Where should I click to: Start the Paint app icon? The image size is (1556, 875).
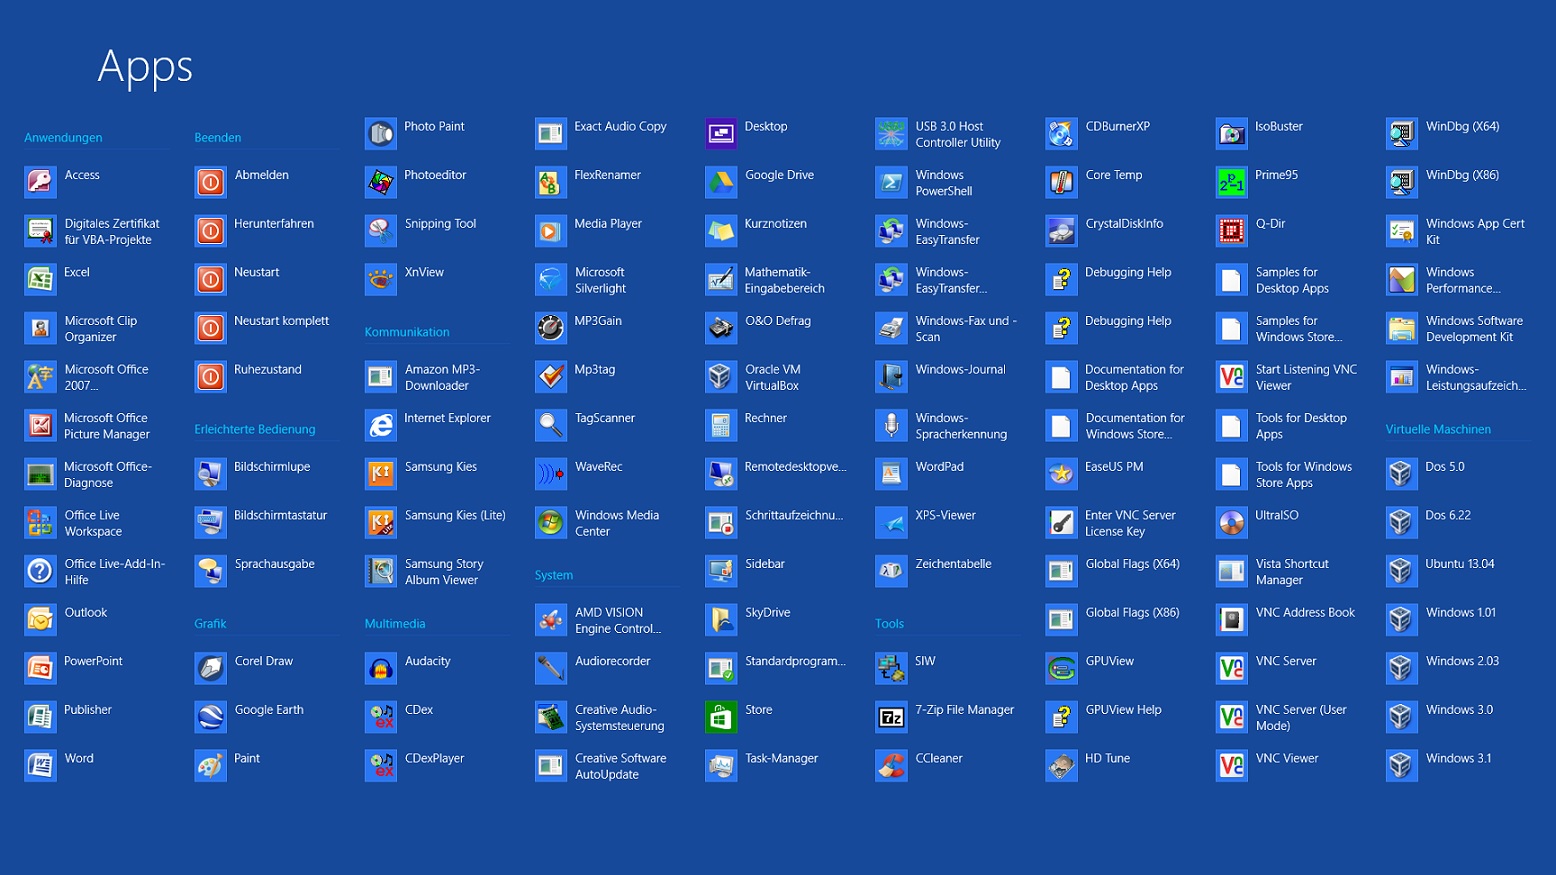coord(210,766)
